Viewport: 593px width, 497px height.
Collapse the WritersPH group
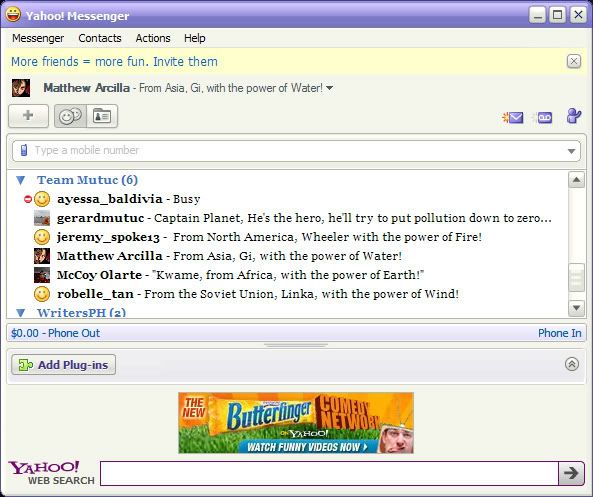[x=20, y=313]
